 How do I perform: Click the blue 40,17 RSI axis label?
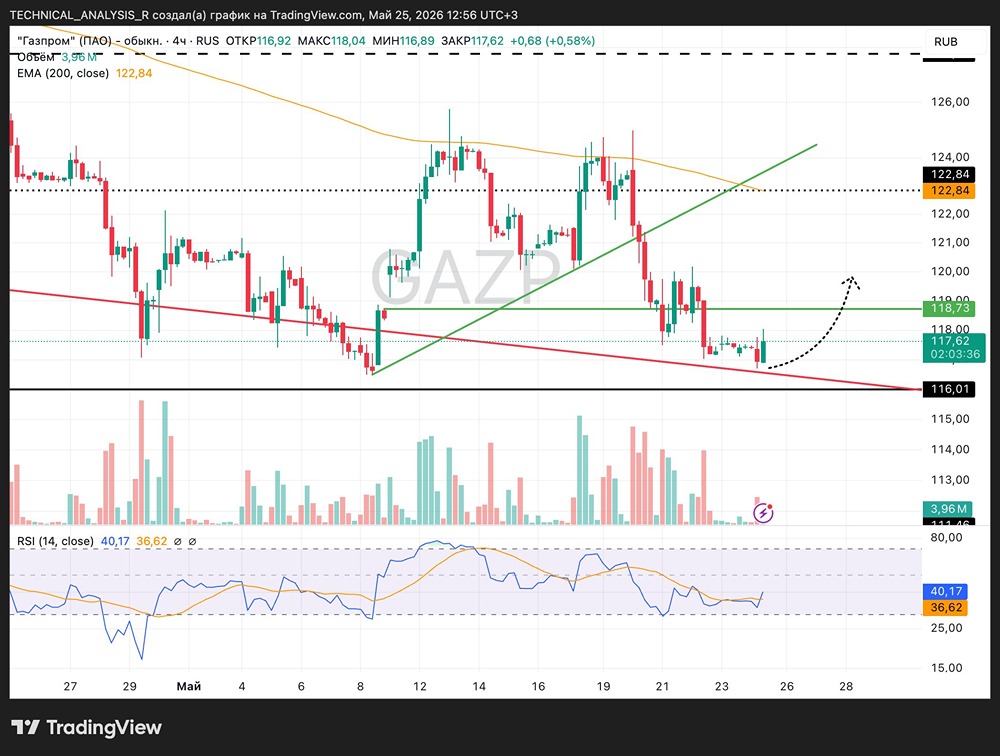tap(945, 591)
